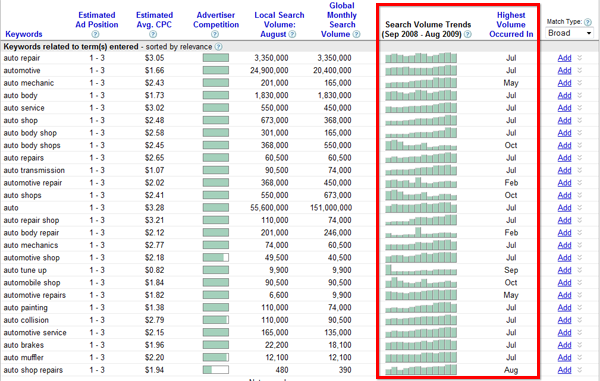Screen dimensions: 600x381
Task: Open help icon beside Local Search Volume August
Action: [292, 34]
